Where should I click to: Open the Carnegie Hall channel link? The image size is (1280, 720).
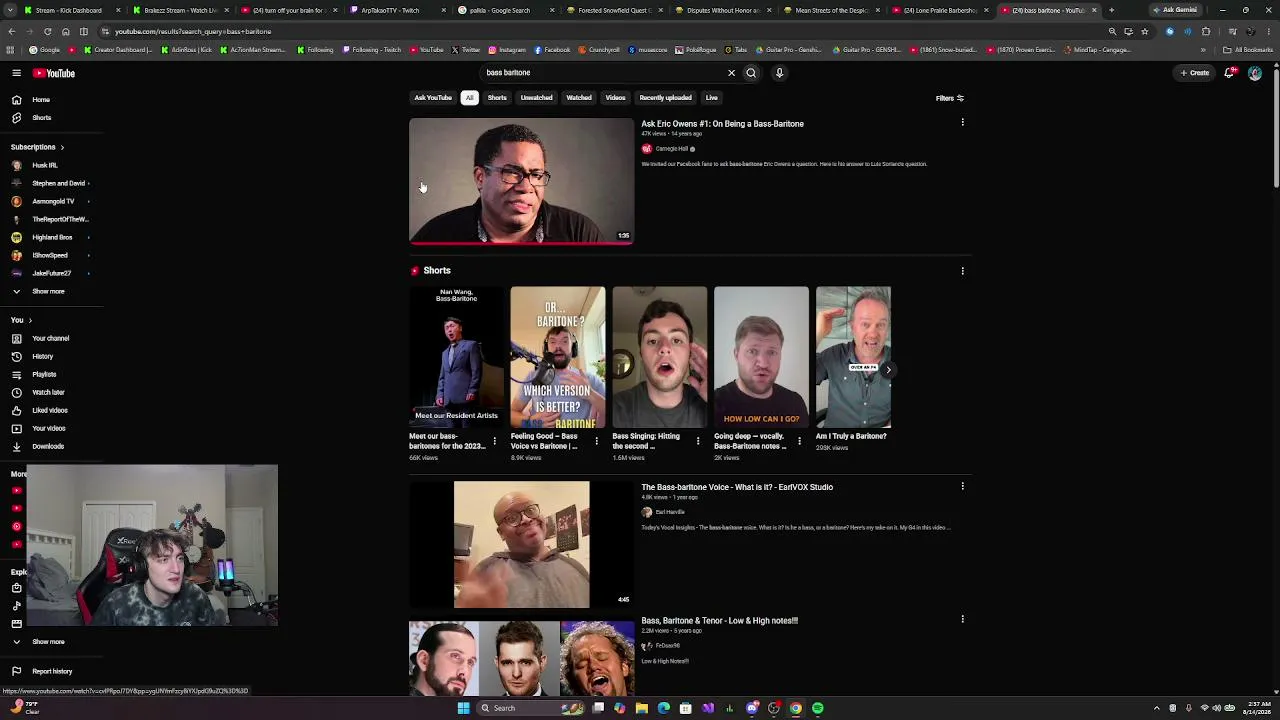click(671, 149)
